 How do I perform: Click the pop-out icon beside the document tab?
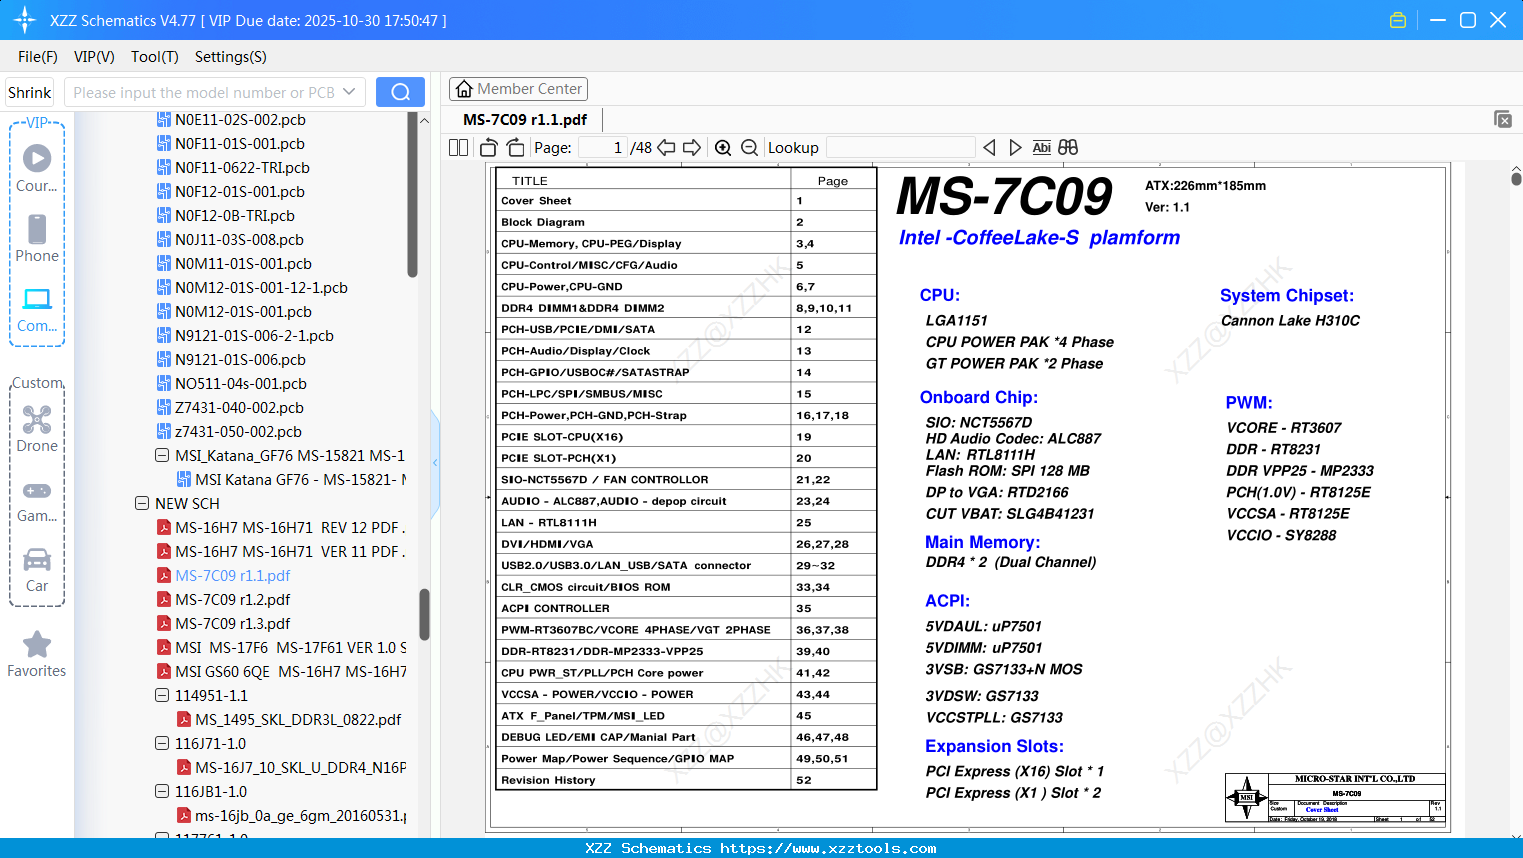click(1503, 119)
